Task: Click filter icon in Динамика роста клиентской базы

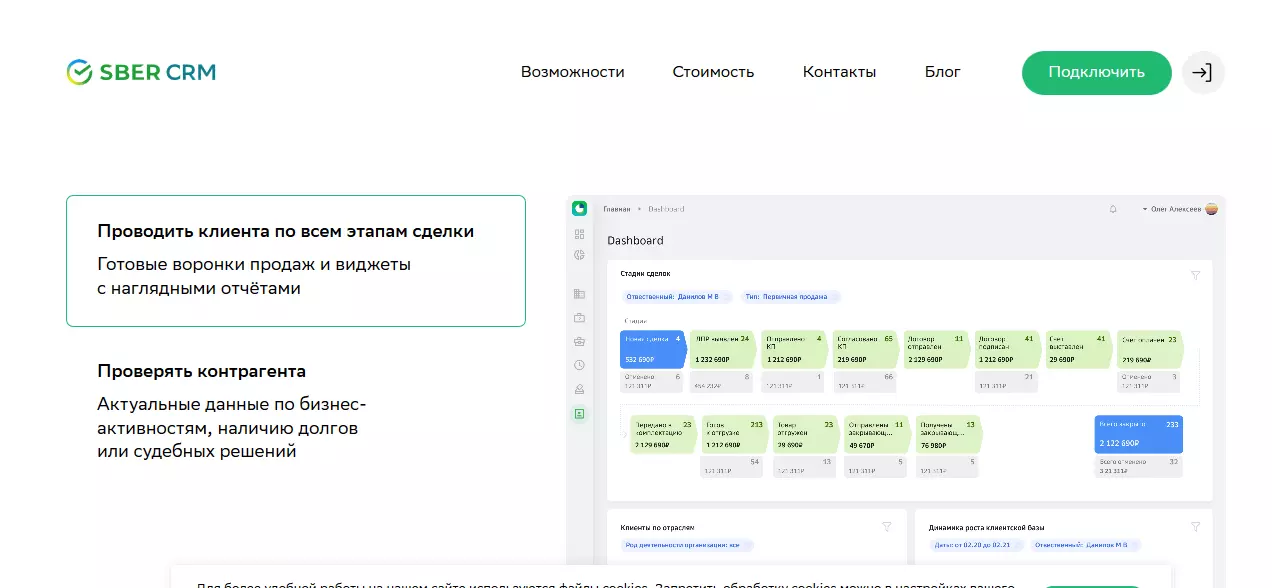Action: (1195, 526)
